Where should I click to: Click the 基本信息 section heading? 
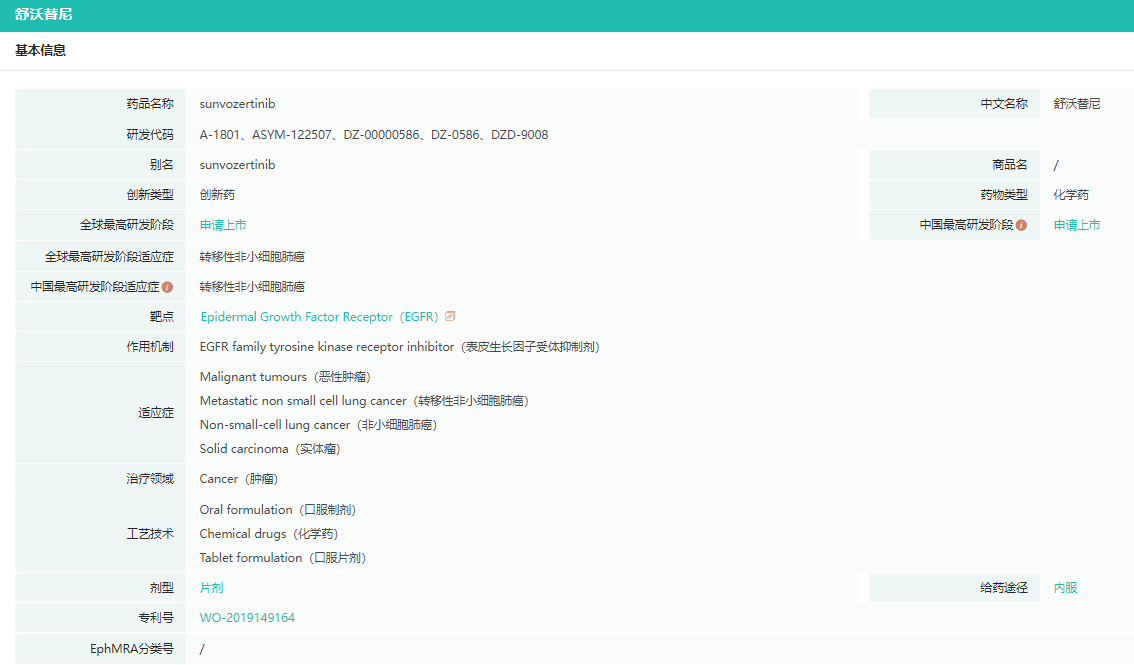point(40,51)
